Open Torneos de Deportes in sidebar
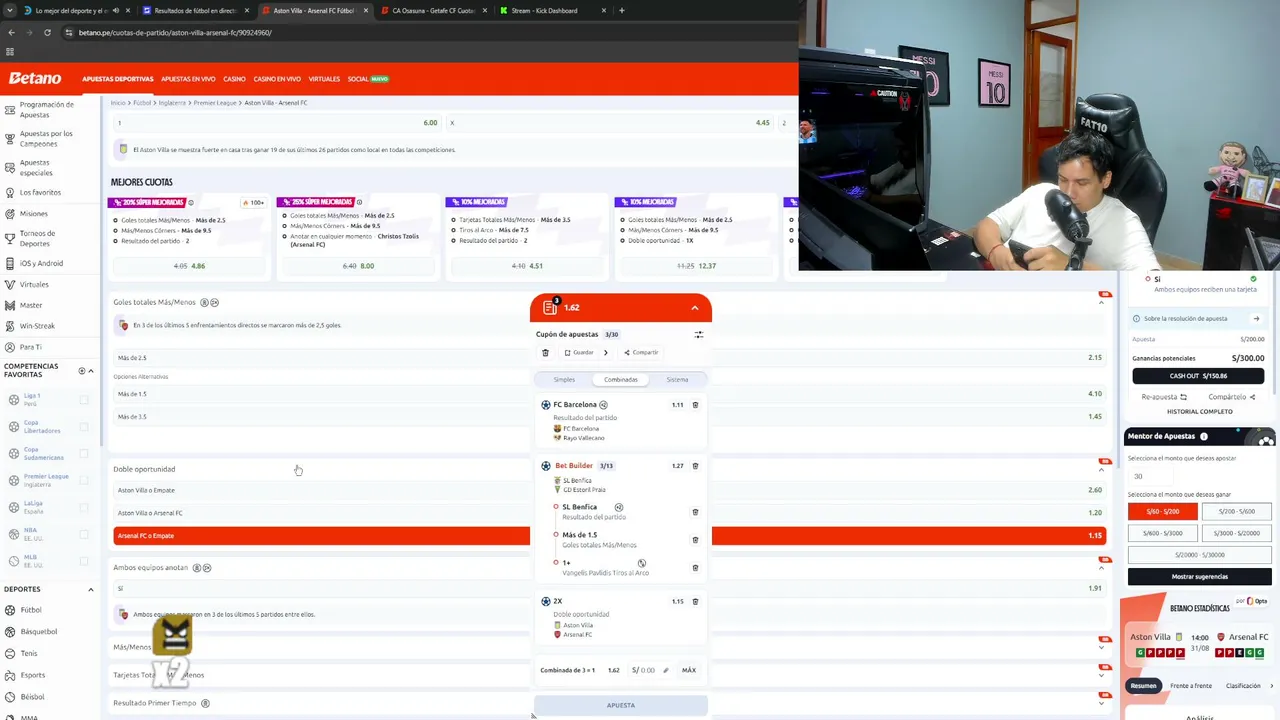The image size is (1280, 720). tap(37, 238)
